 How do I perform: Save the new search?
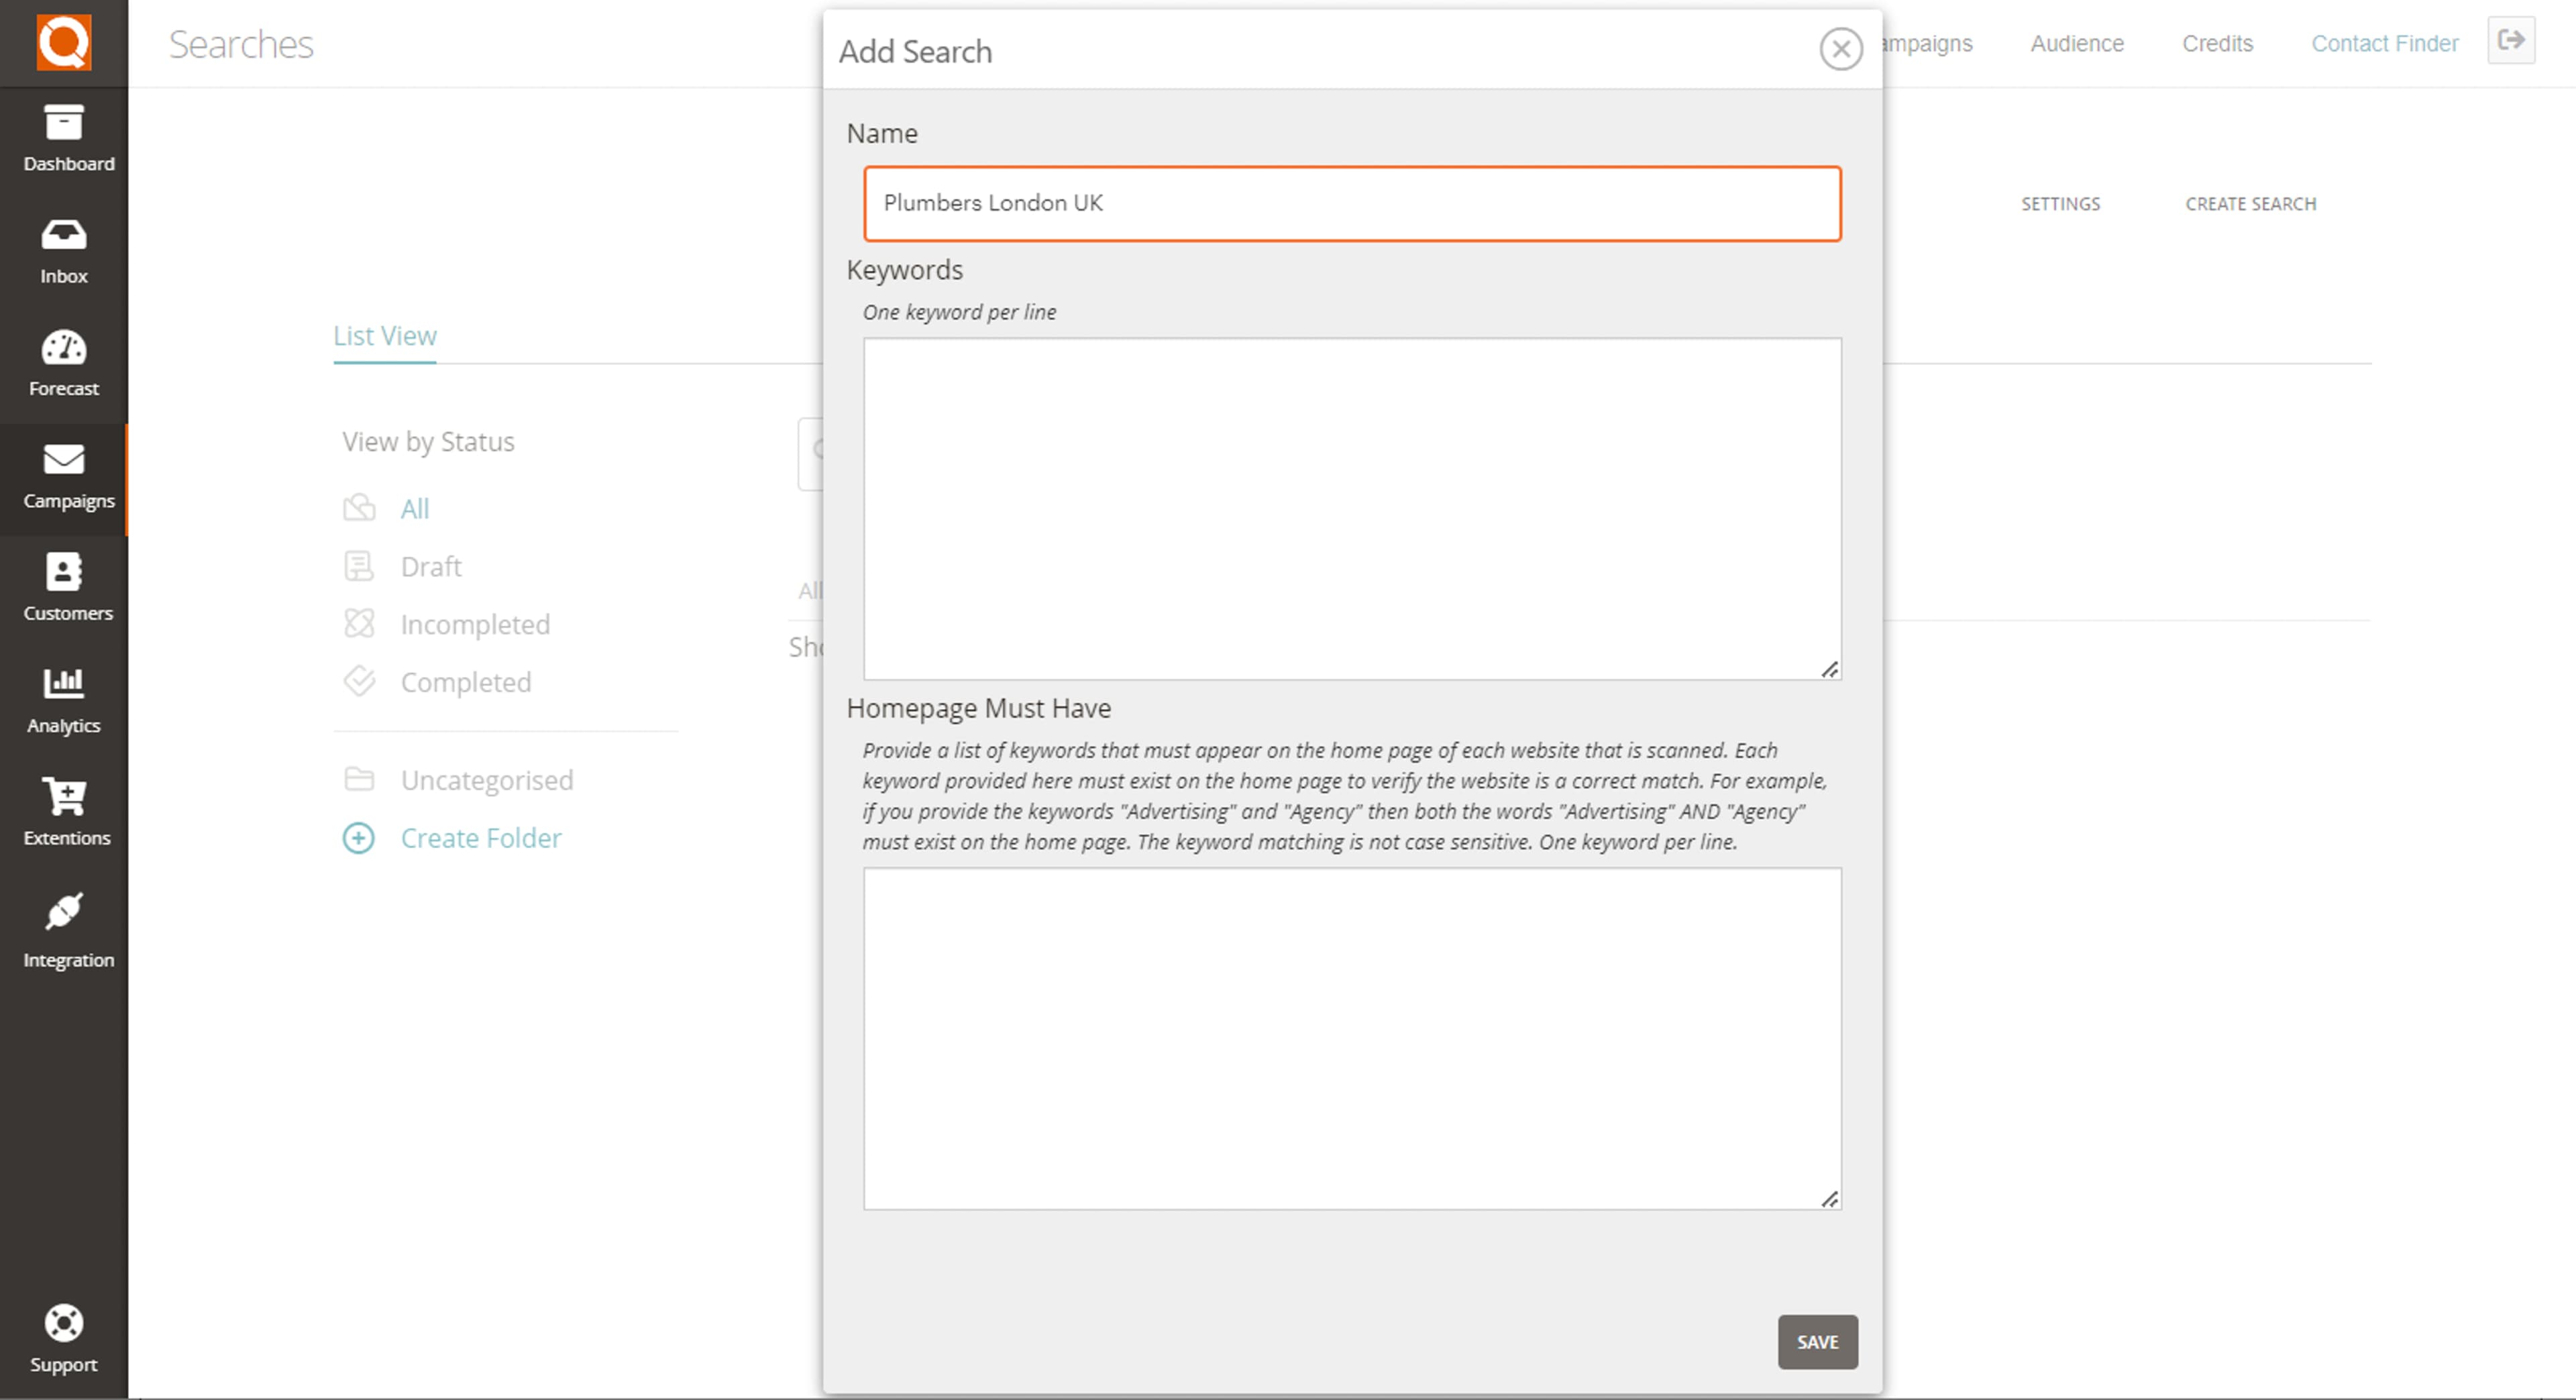pos(1817,1342)
